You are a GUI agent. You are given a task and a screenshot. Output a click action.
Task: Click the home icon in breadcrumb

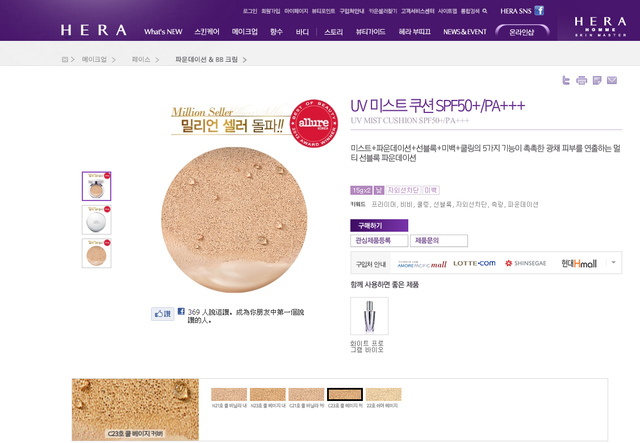pos(64,60)
